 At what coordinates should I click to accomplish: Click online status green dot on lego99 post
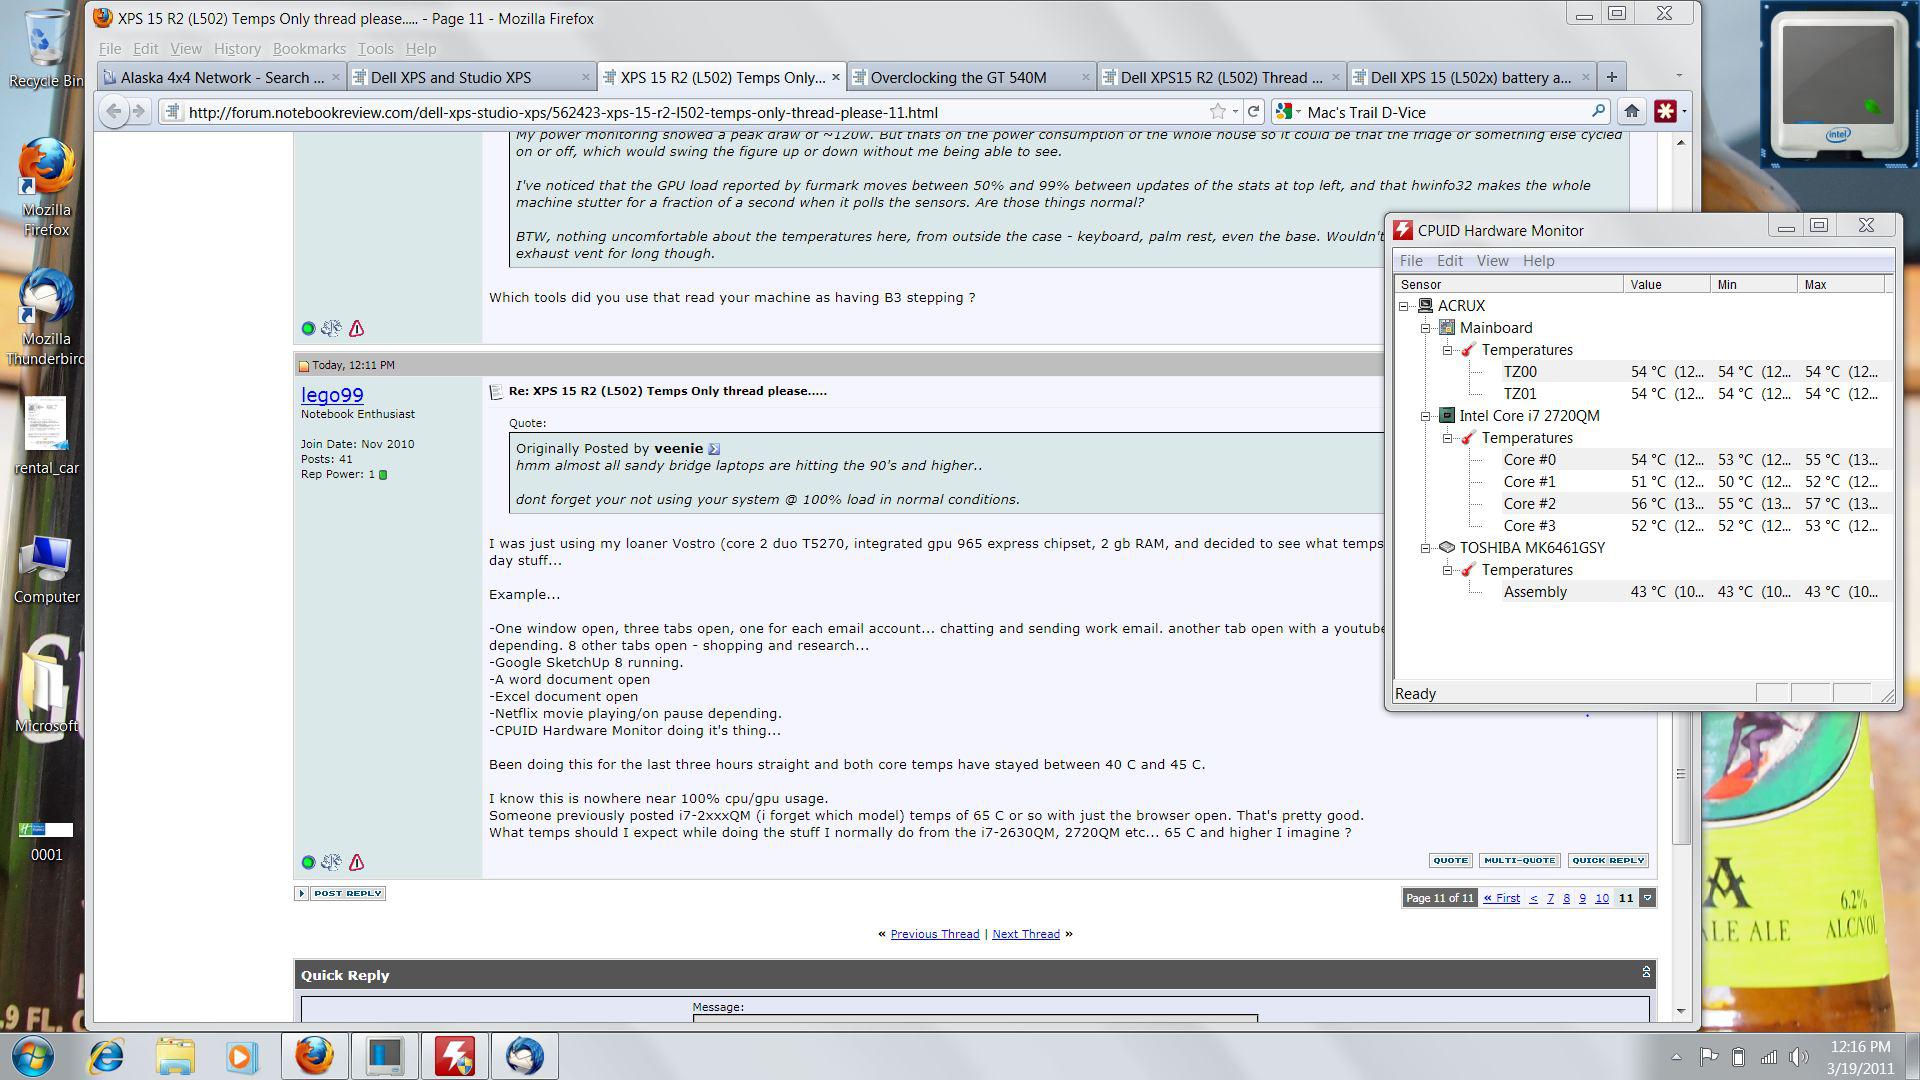pyautogui.click(x=308, y=862)
